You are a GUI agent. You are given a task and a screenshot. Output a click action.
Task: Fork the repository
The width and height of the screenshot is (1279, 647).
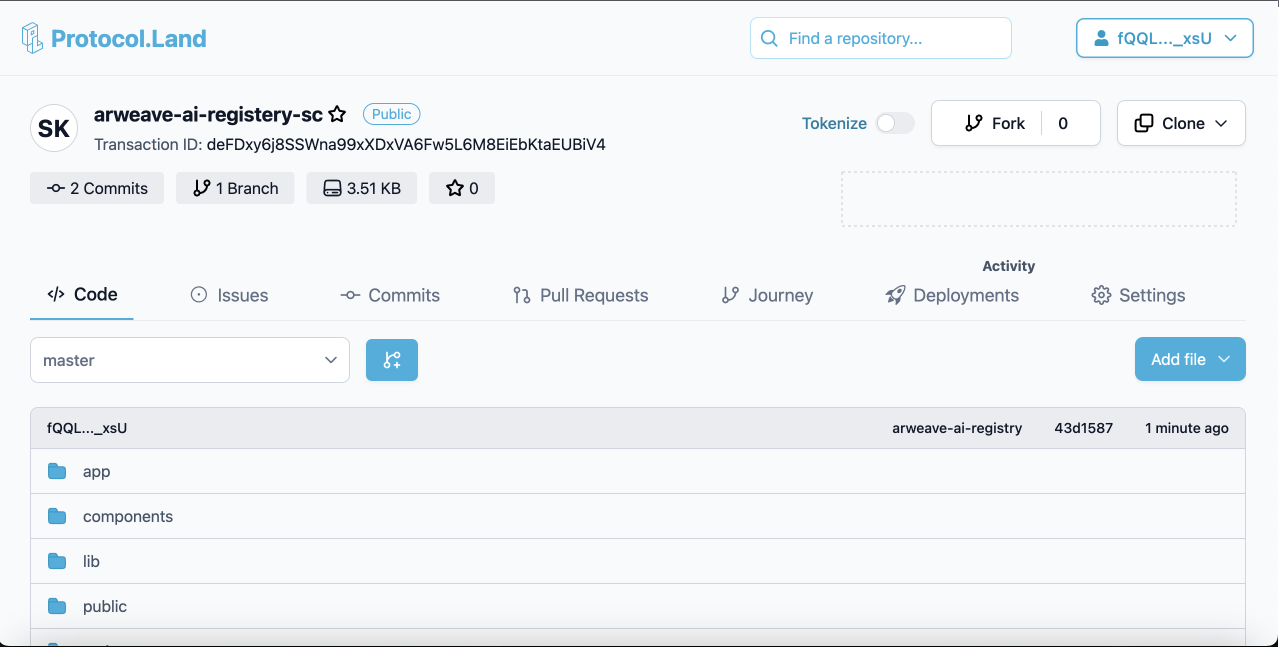tap(994, 123)
